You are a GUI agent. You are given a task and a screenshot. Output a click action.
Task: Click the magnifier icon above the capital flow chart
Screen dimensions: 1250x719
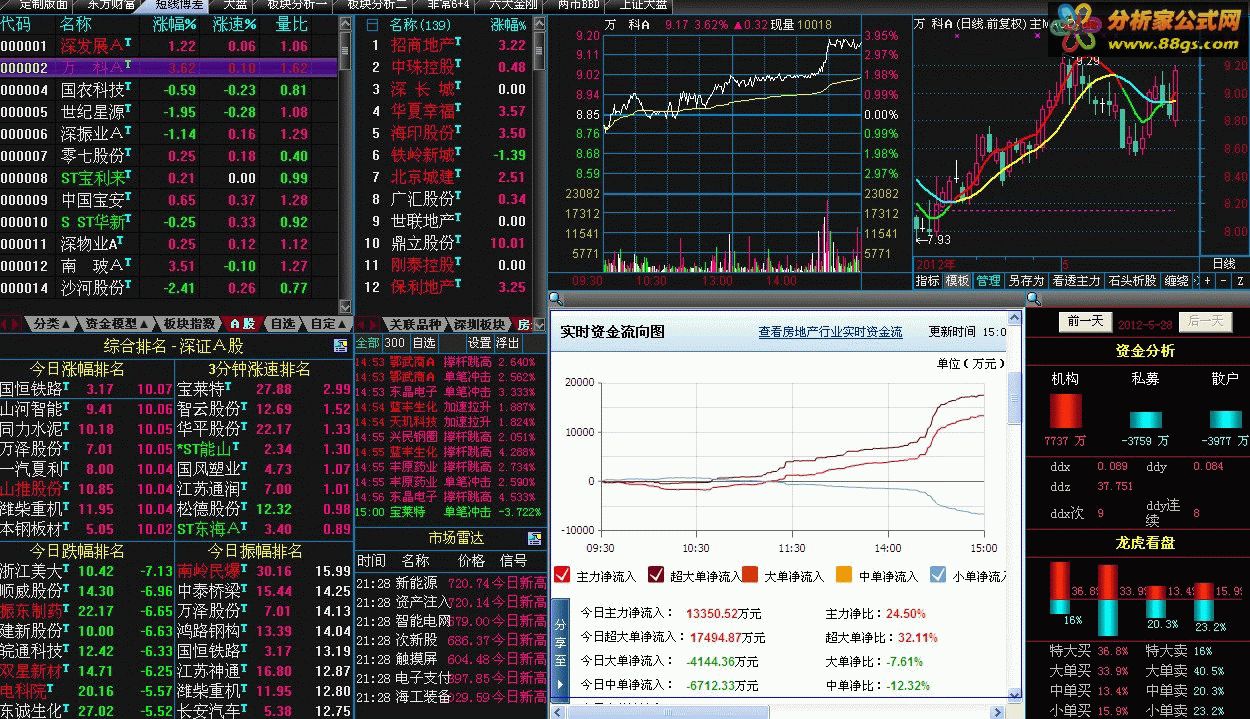point(556,298)
